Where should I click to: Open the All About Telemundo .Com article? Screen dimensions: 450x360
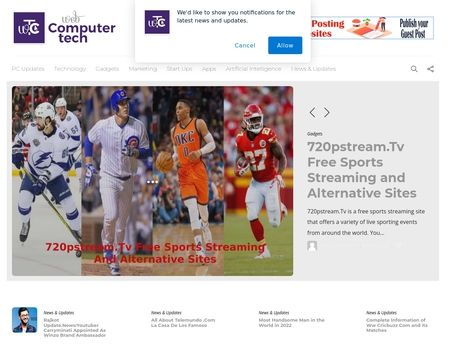[x=183, y=323]
